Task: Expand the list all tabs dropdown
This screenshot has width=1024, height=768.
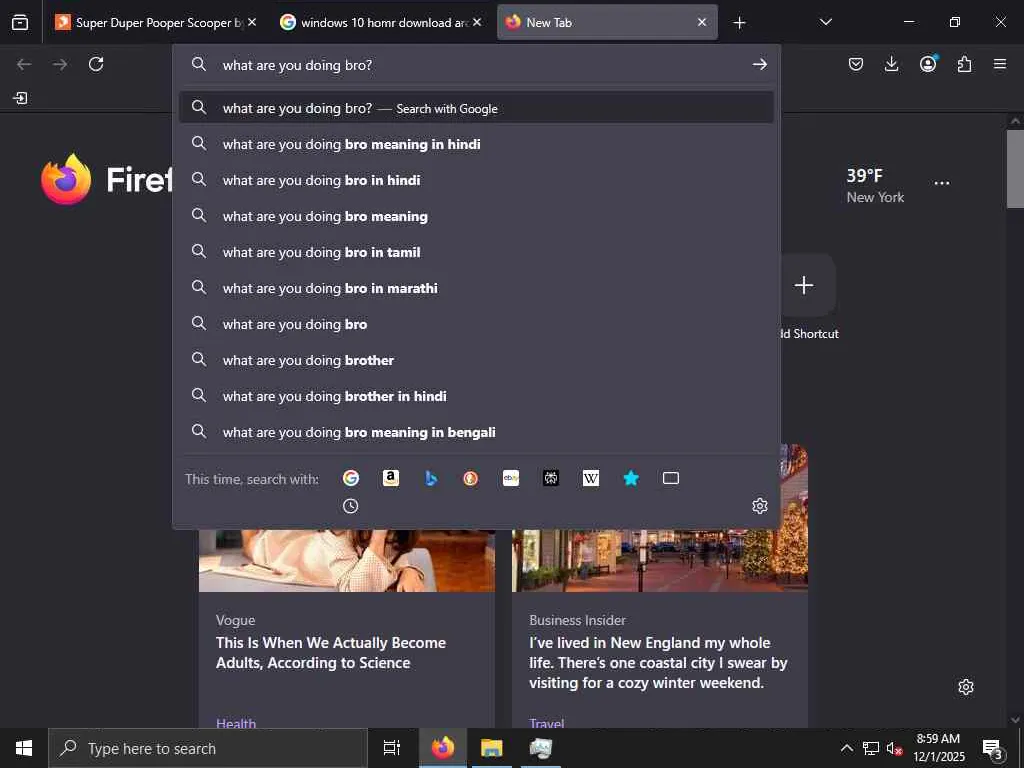Action: (x=825, y=22)
